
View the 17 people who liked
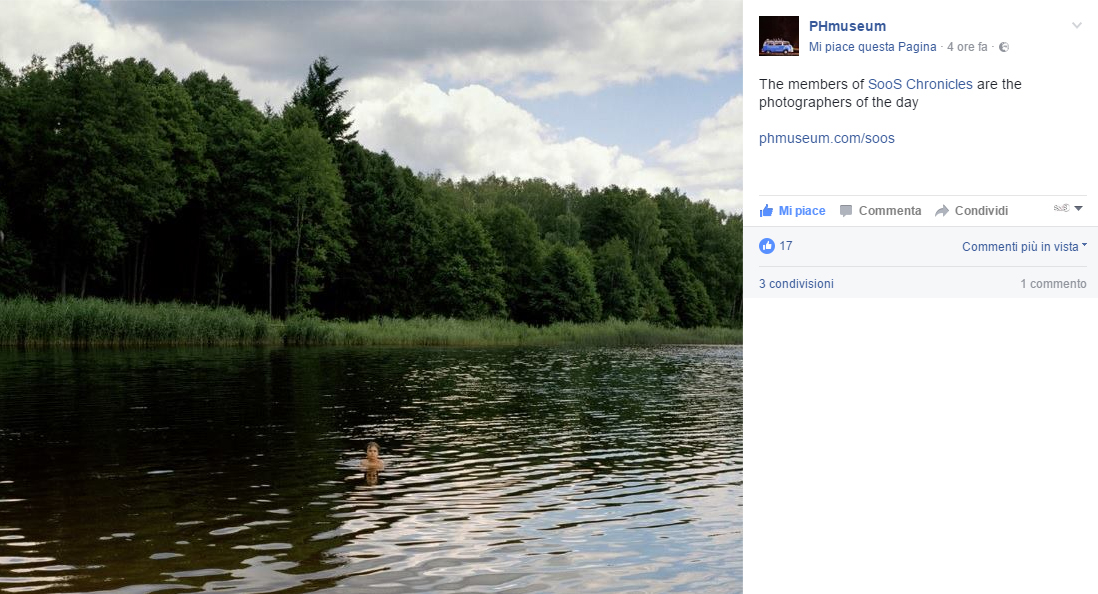pyautogui.click(x=786, y=246)
